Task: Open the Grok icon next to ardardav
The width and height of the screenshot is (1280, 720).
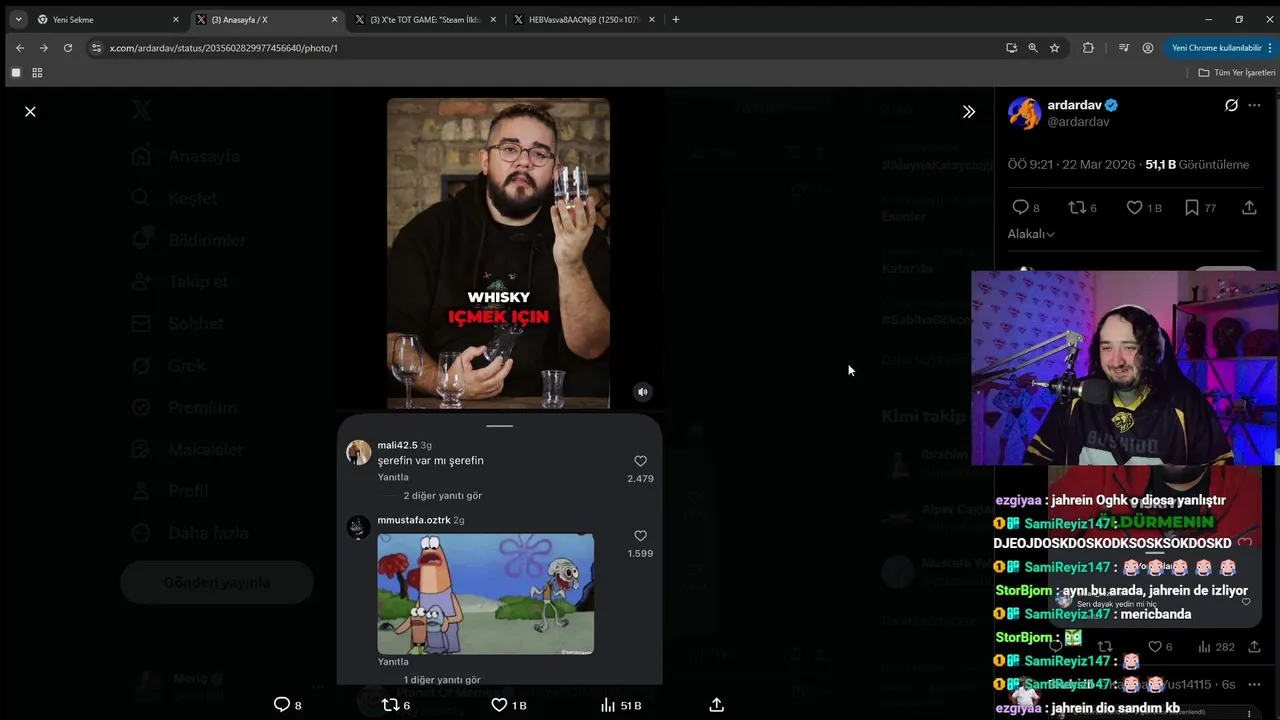Action: click(1231, 105)
